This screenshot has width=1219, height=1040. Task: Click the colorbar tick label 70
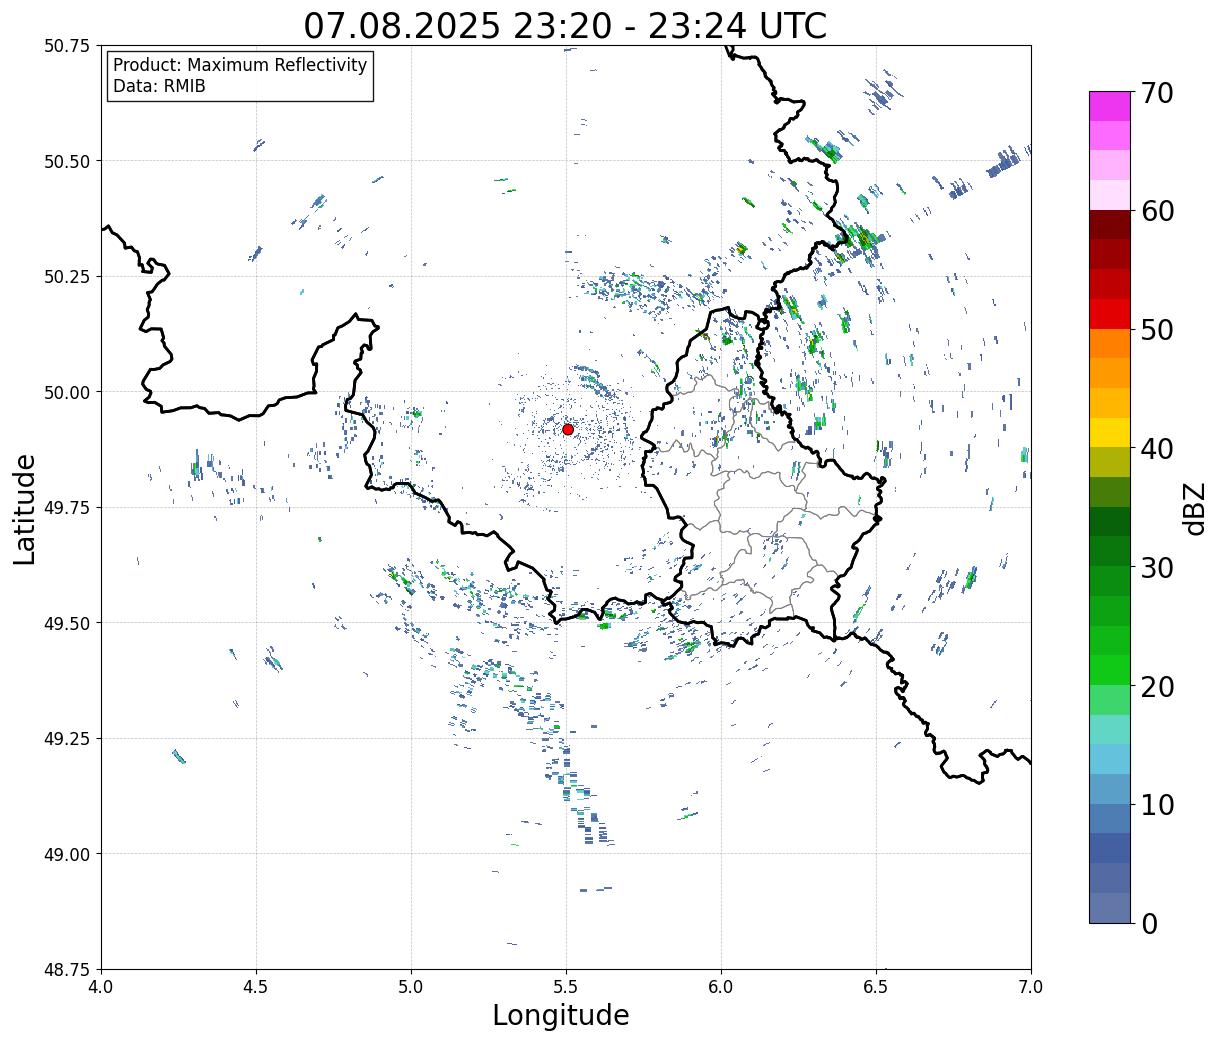[x=1156, y=93]
